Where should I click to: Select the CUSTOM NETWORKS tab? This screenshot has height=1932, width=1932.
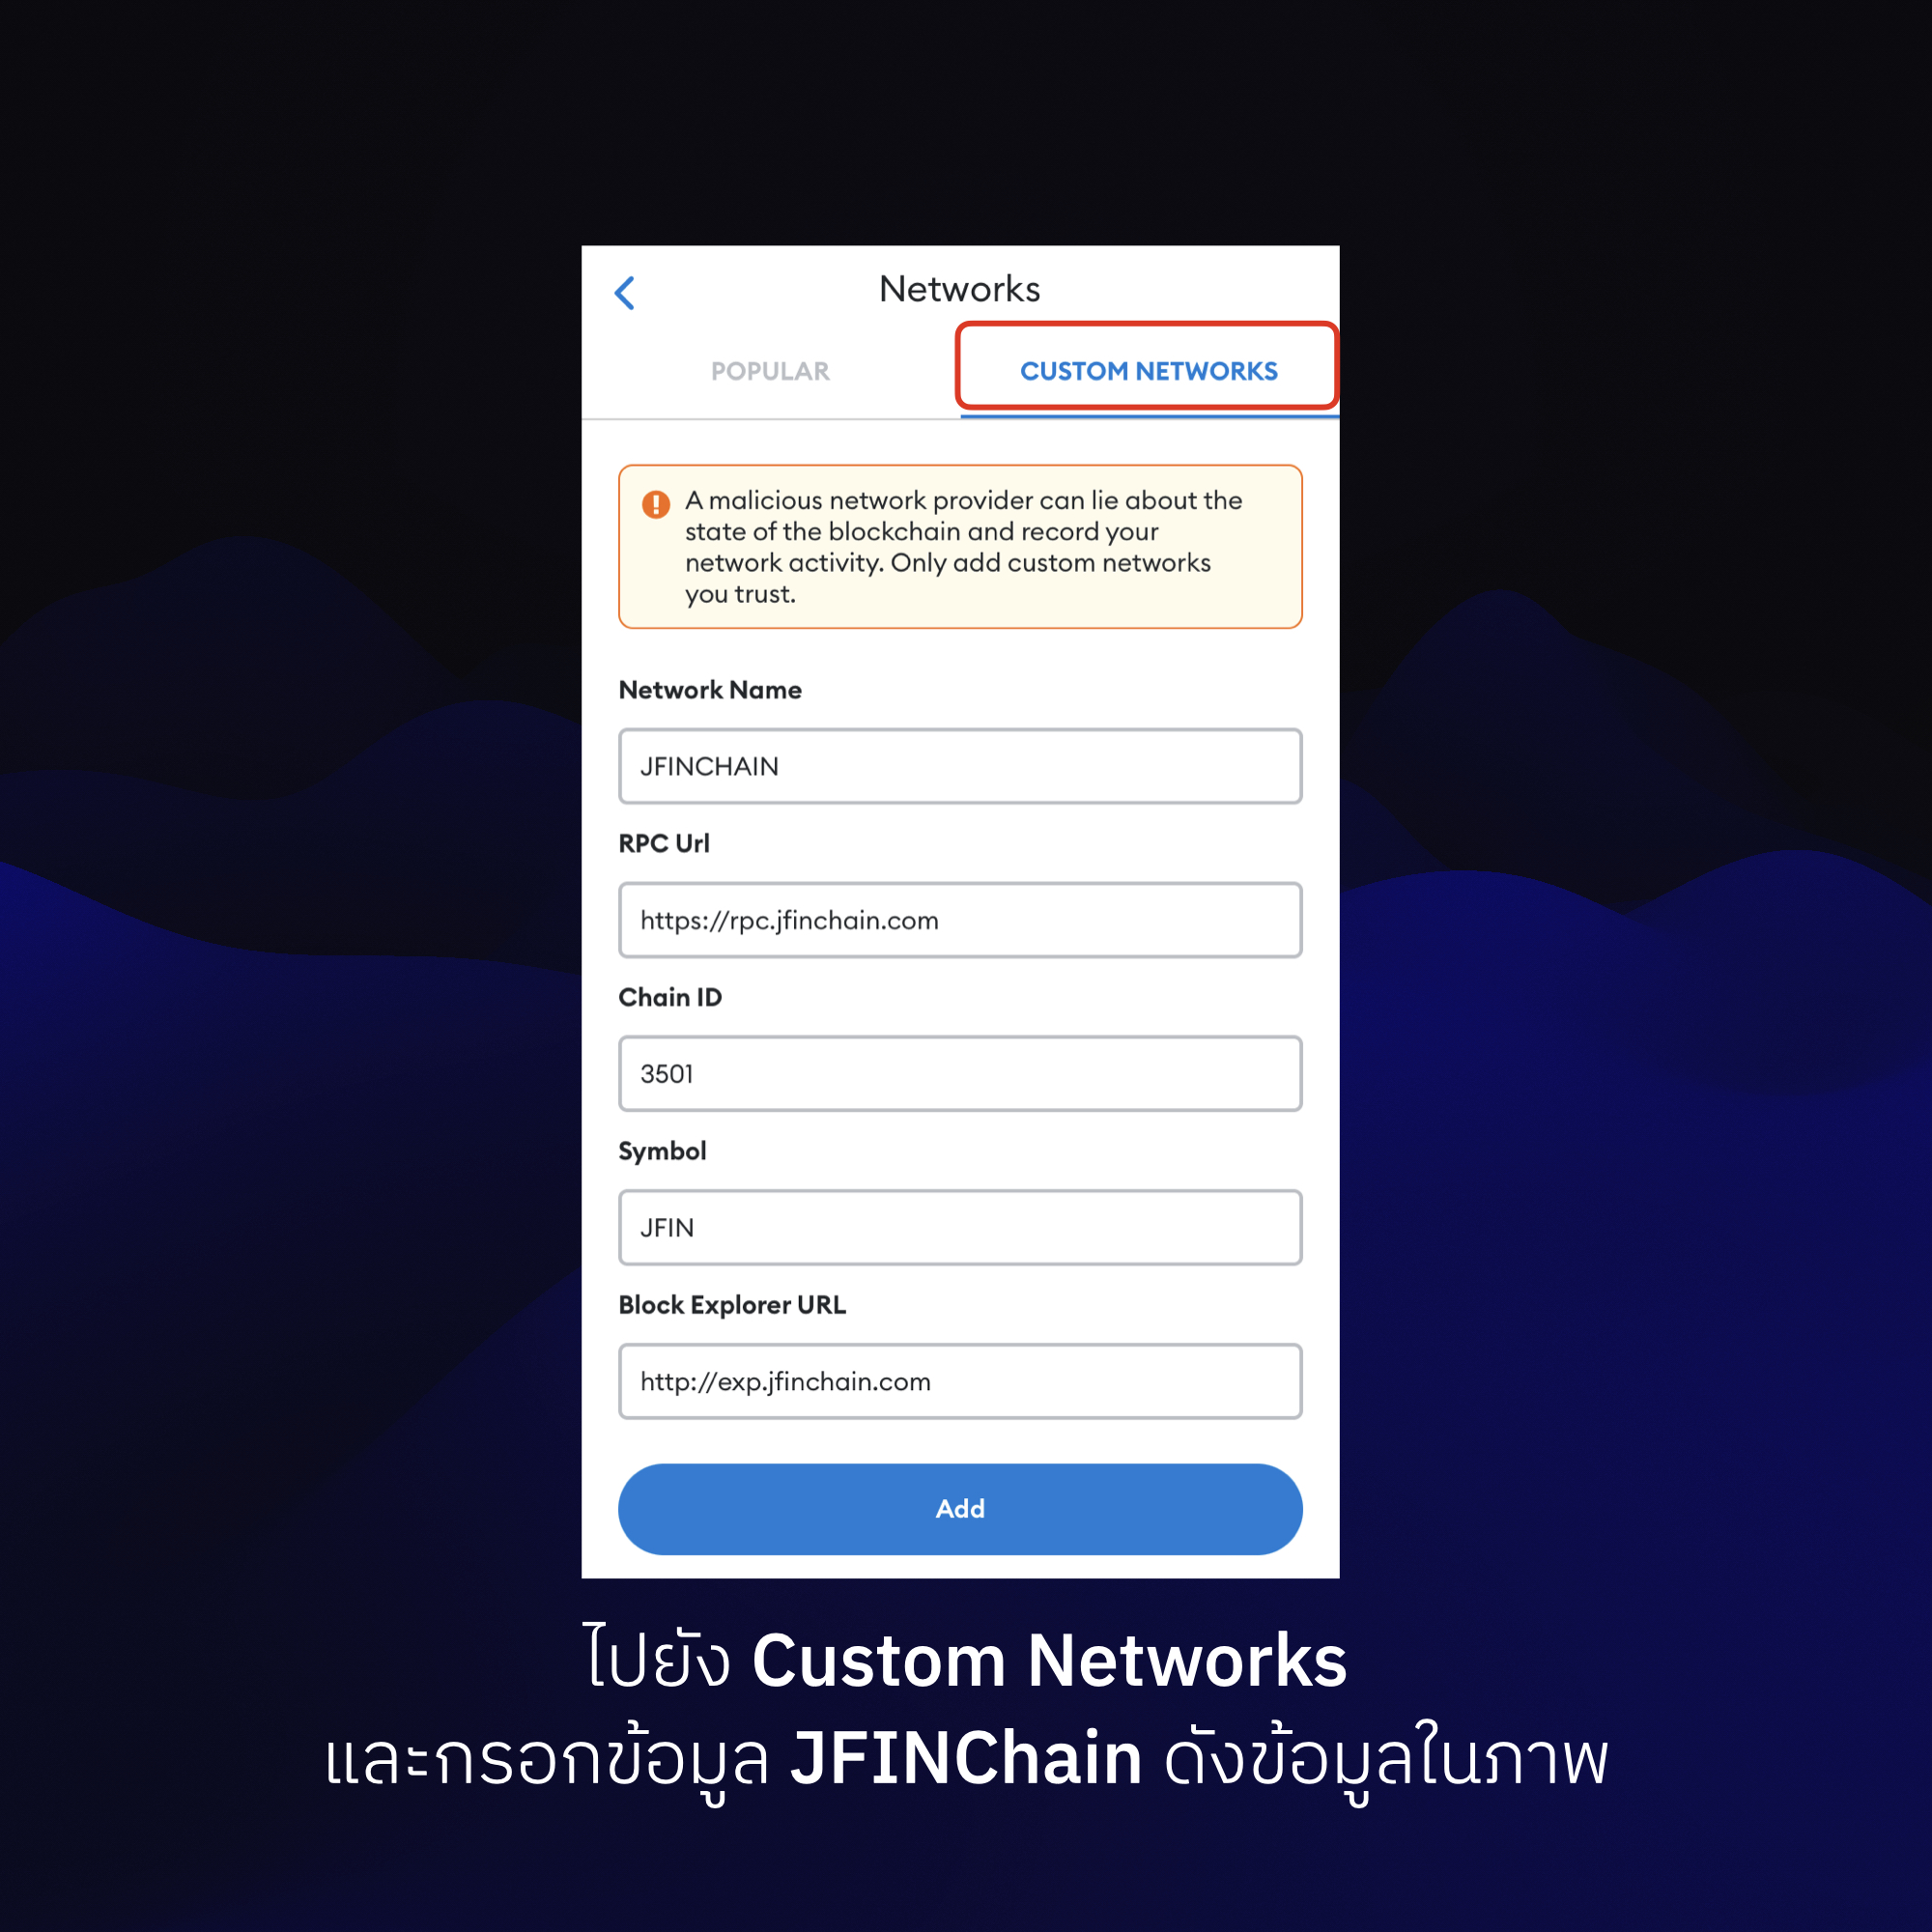click(1148, 371)
